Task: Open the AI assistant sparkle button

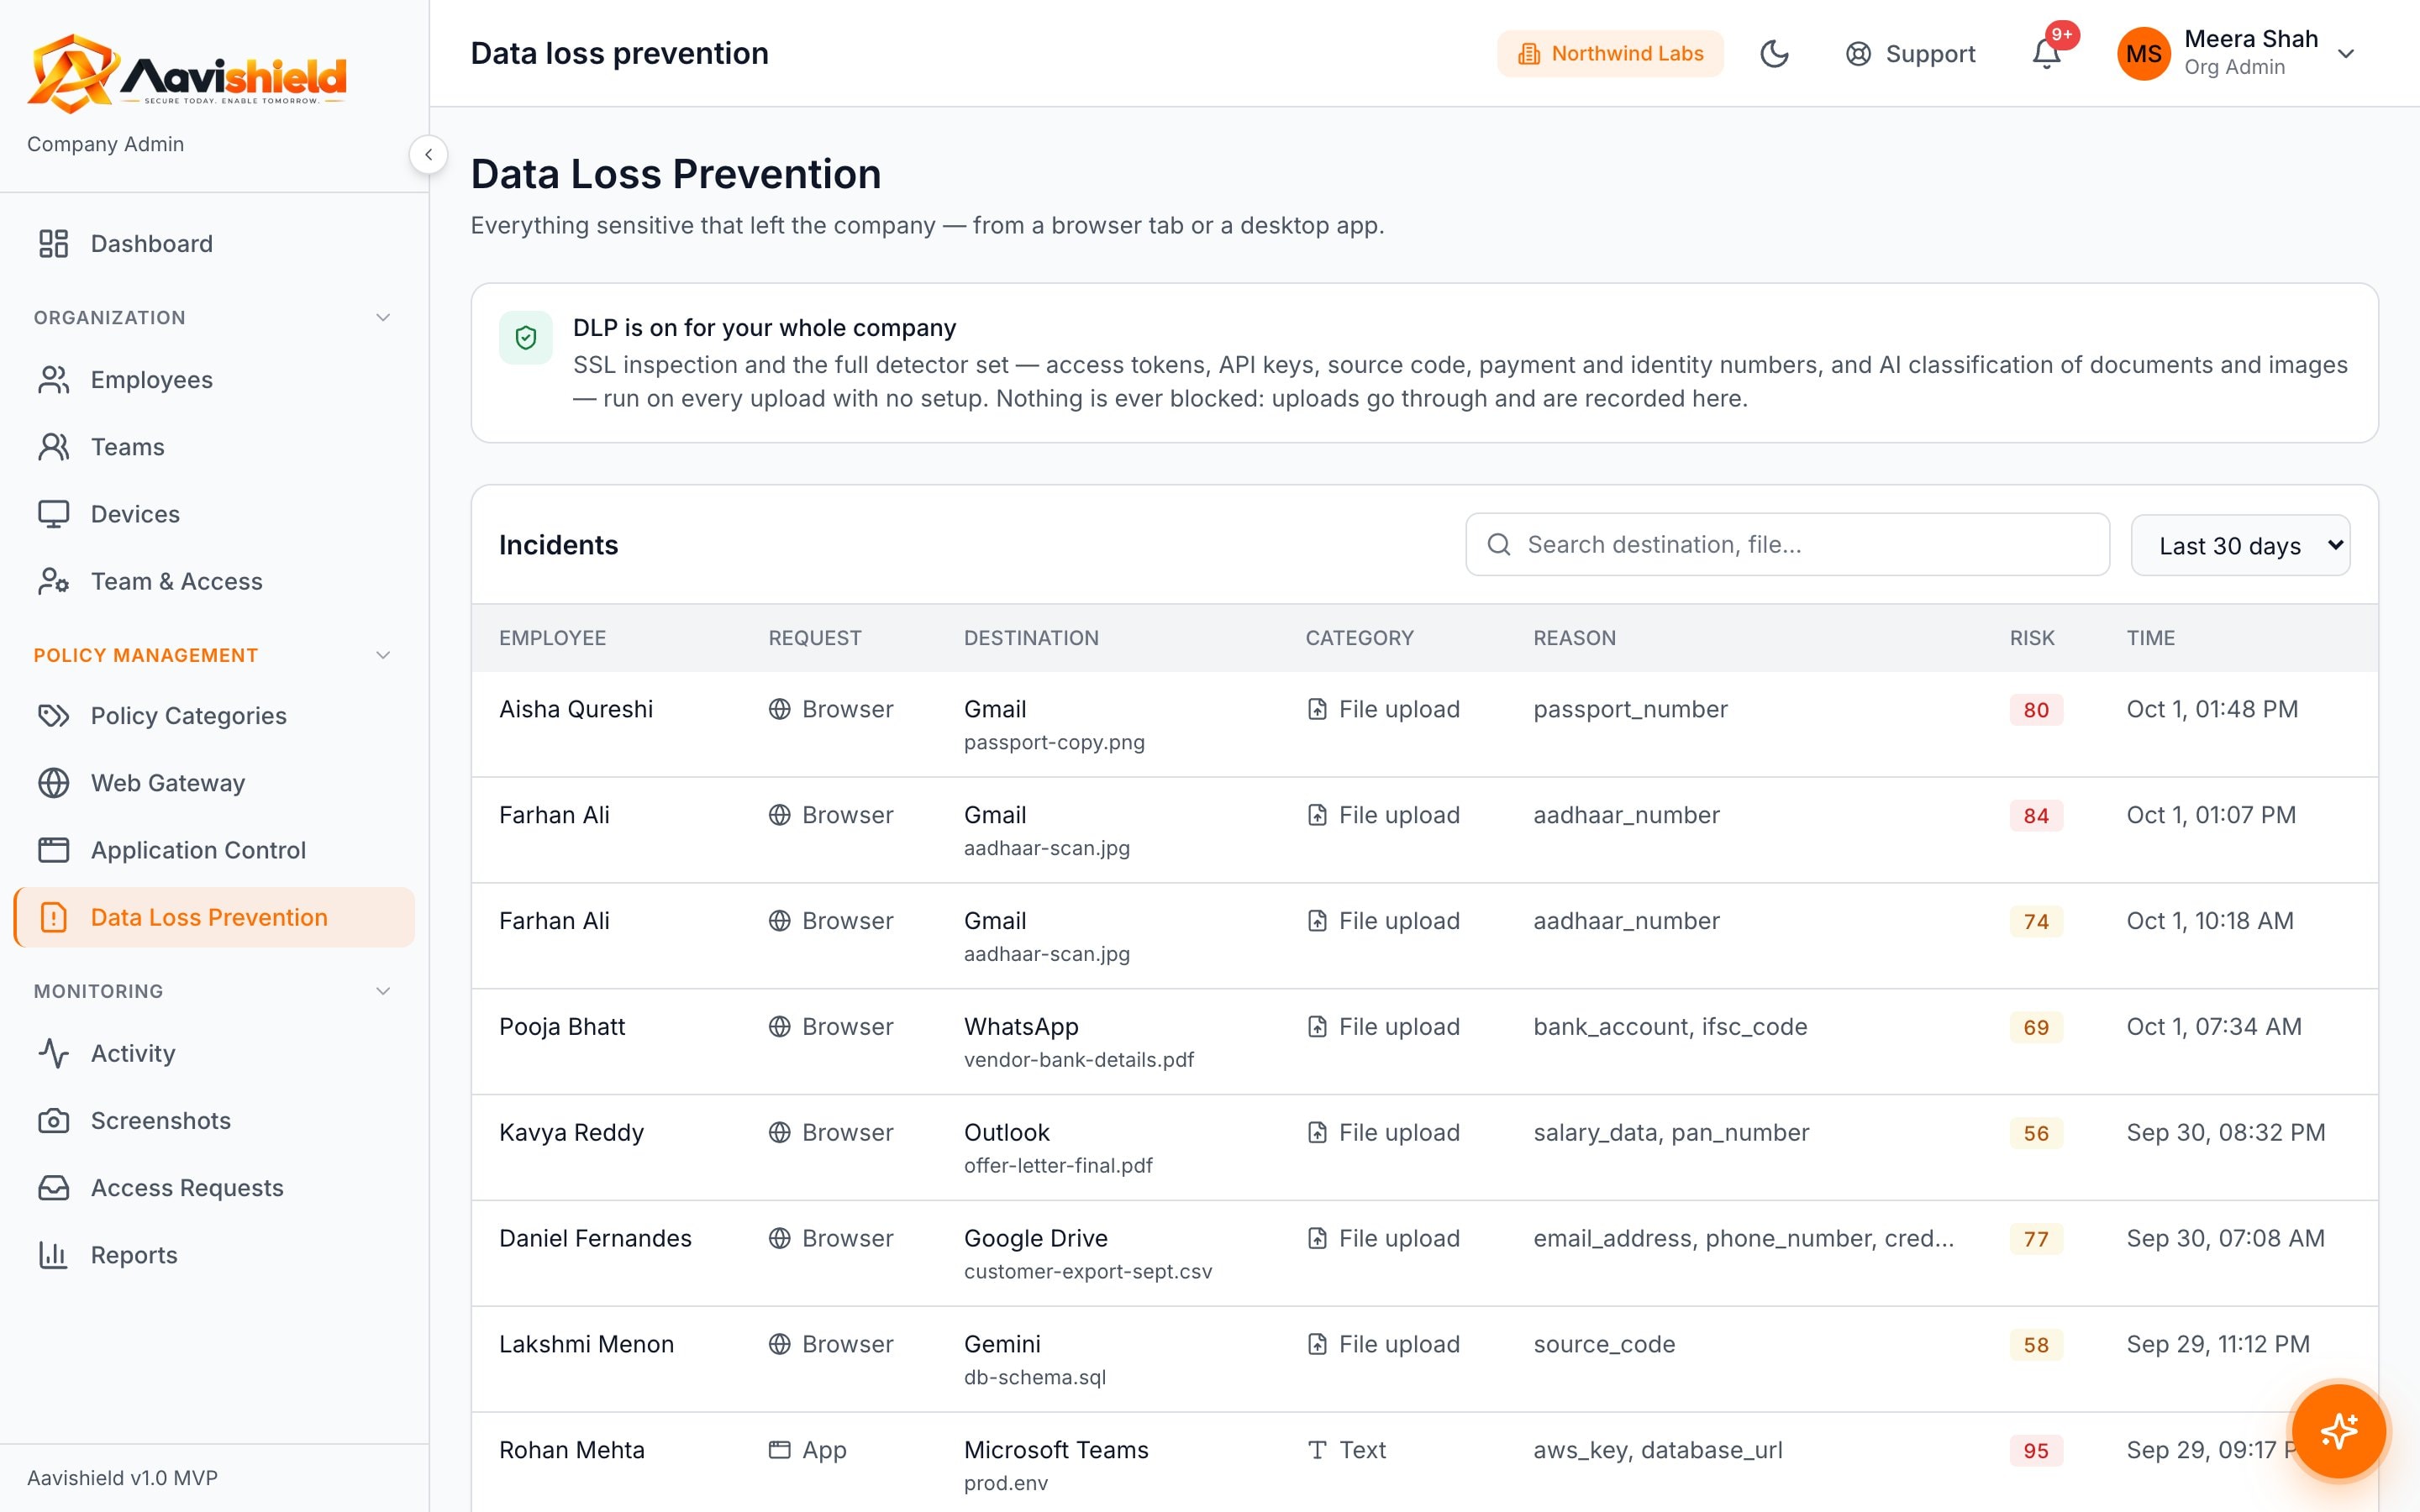Action: coord(2338,1431)
